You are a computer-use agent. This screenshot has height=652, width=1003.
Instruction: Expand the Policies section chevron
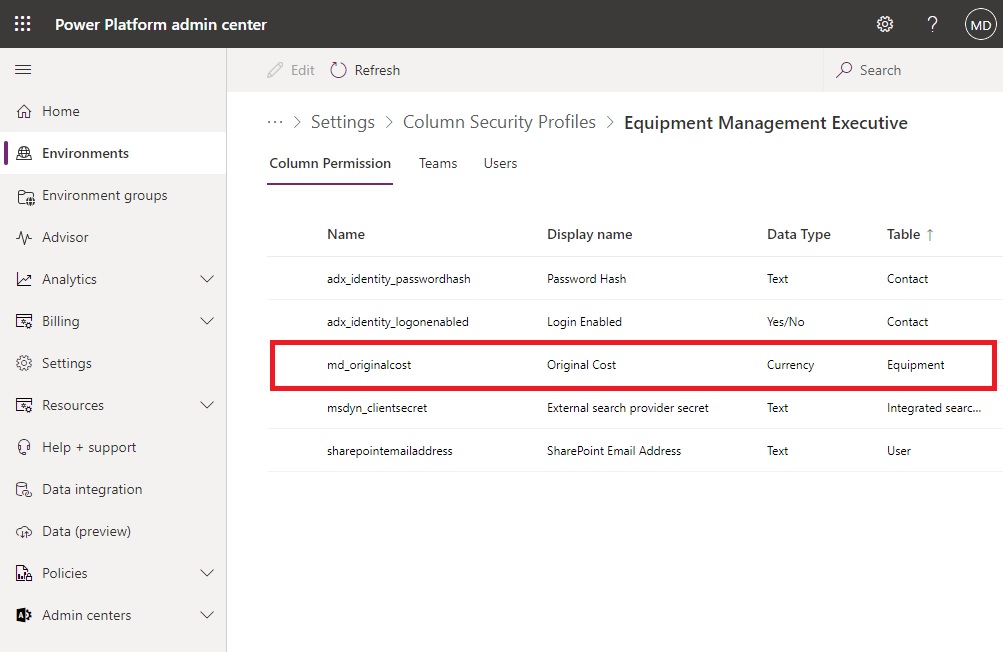207,573
